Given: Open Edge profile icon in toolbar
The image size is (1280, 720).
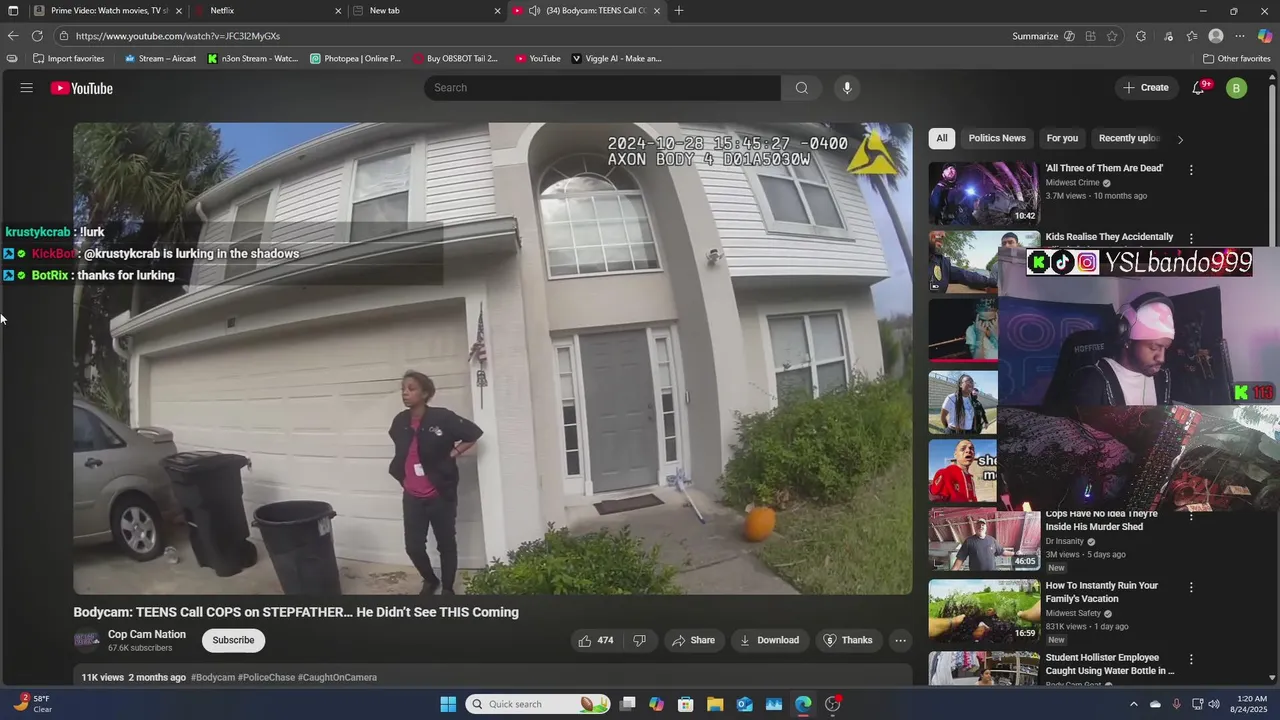Looking at the screenshot, I should point(1216,36).
